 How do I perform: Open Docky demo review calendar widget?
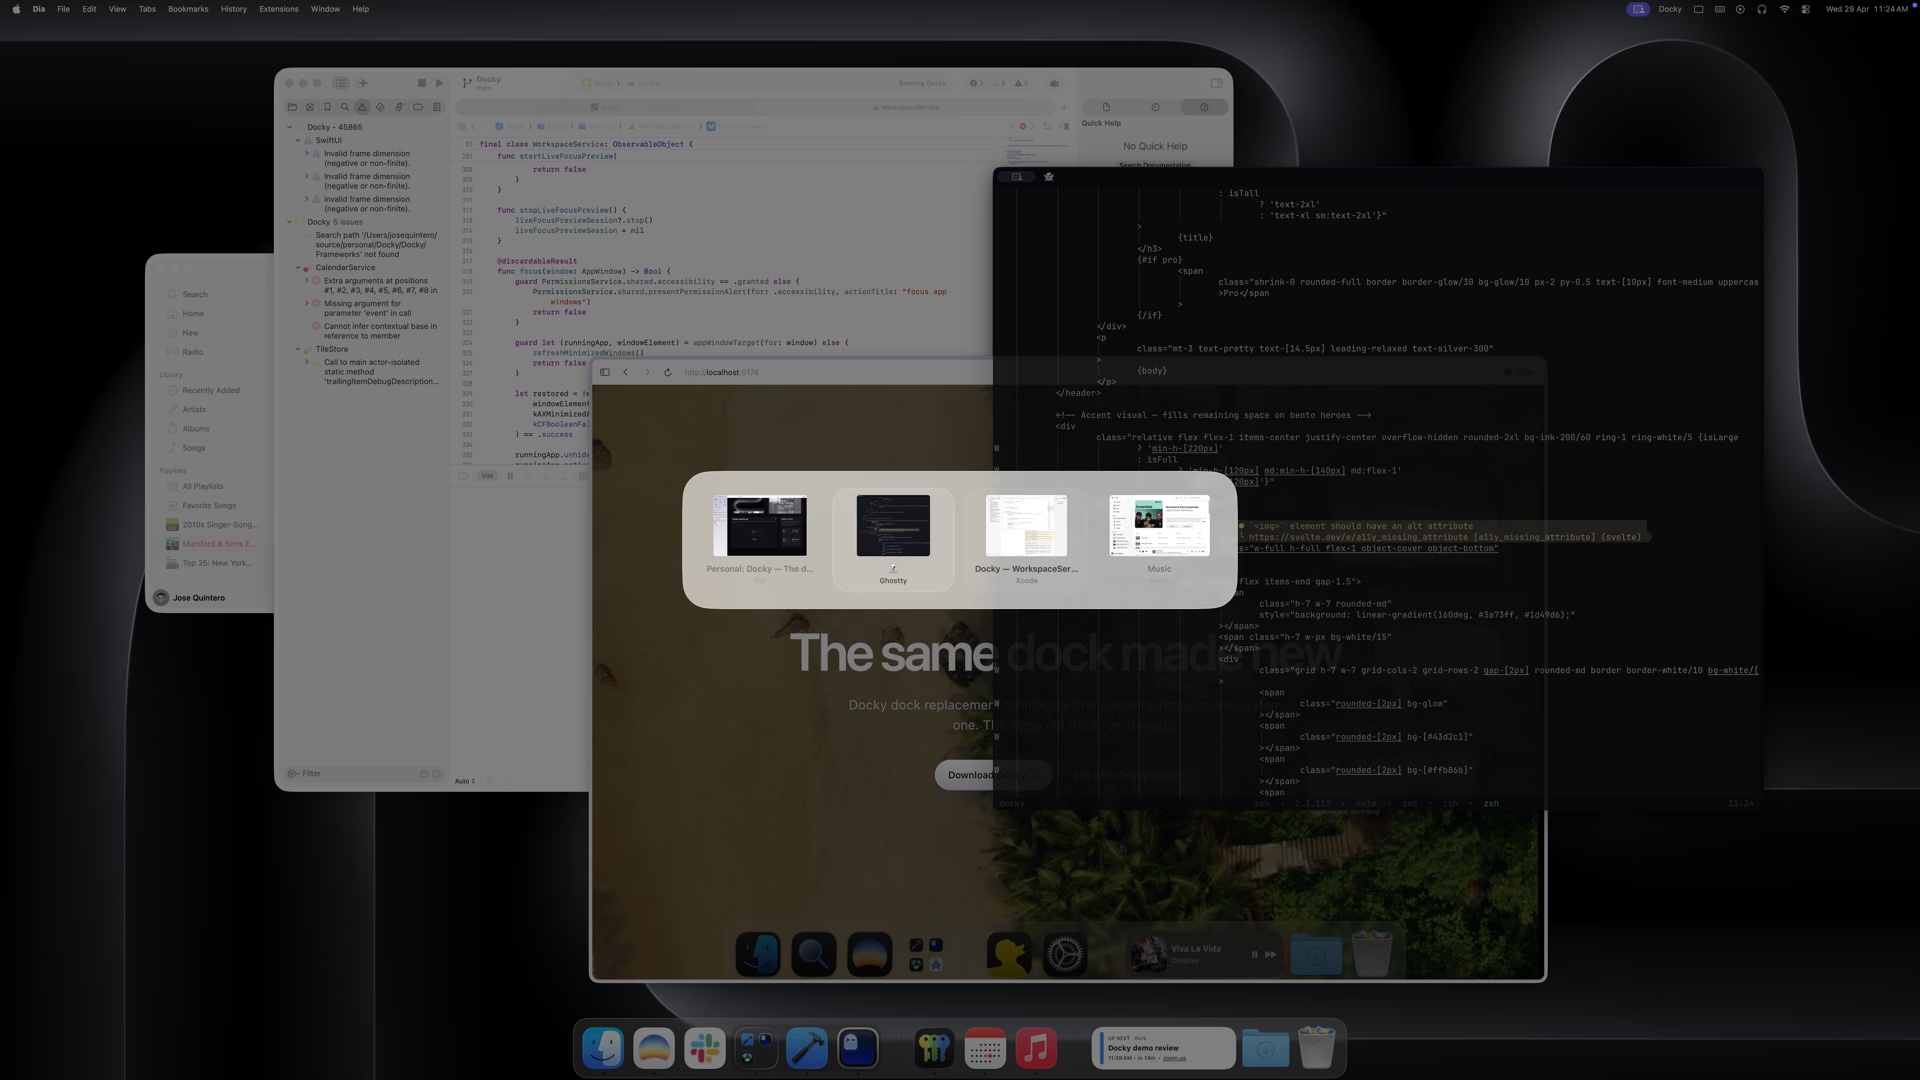1164,1048
